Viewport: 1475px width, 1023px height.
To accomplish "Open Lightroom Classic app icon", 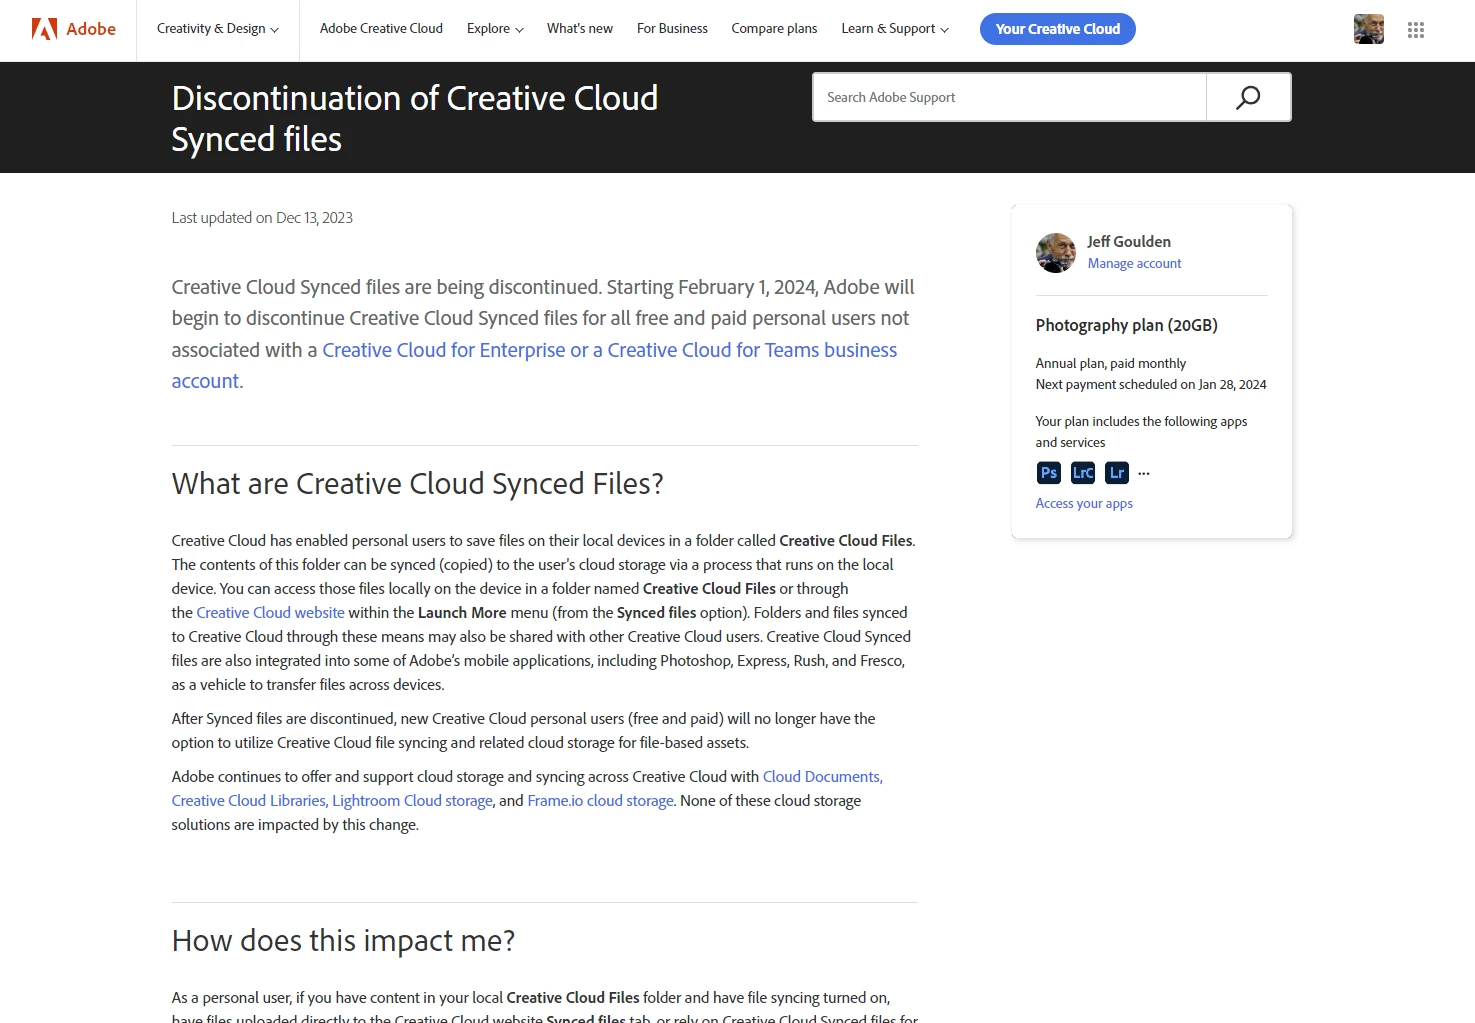I will pyautogui.click(x=1083, y=473).
